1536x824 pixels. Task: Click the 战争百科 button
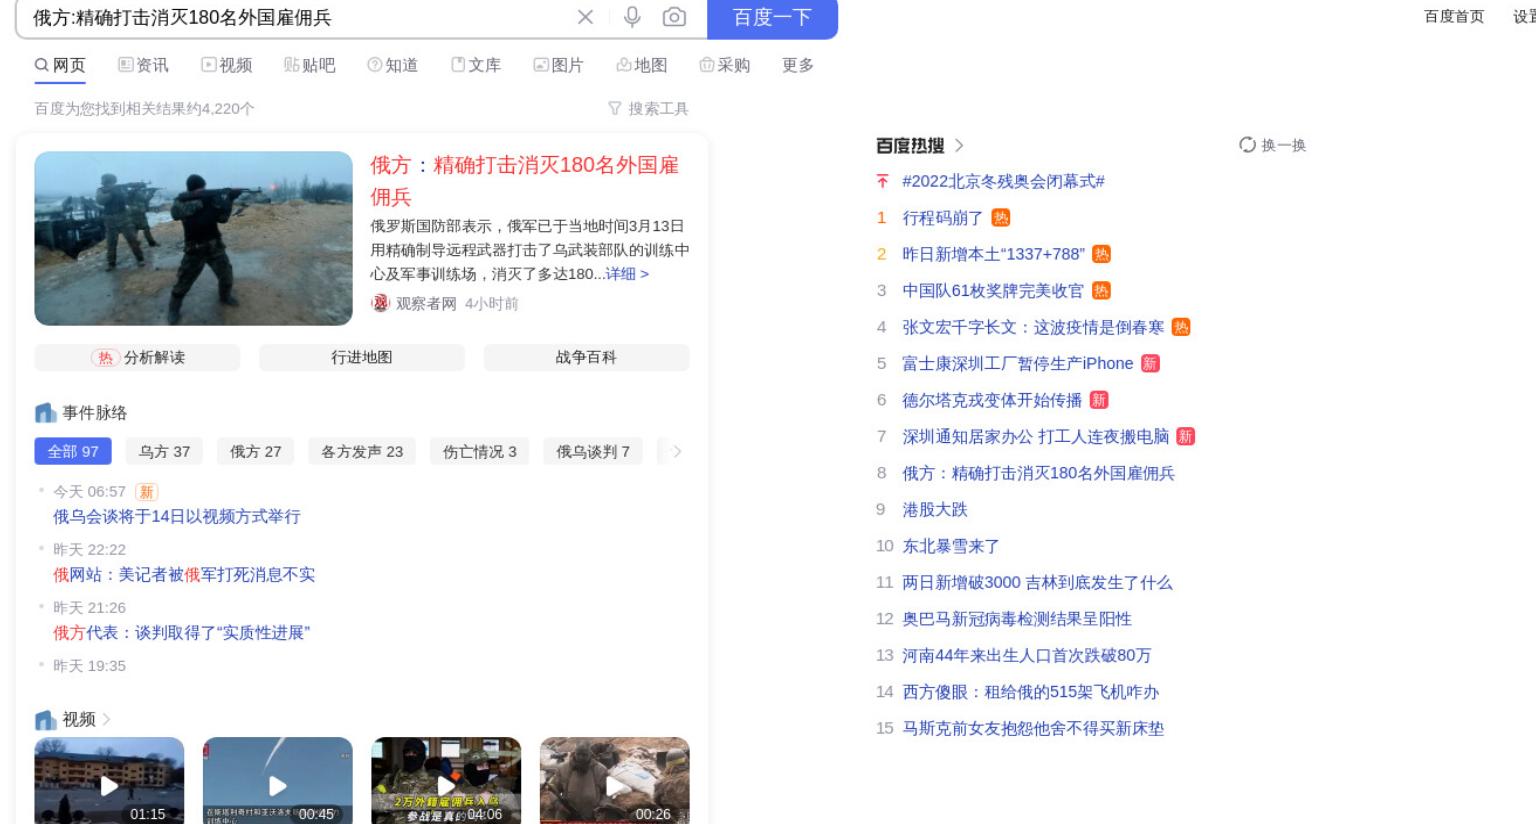[586, 357]
